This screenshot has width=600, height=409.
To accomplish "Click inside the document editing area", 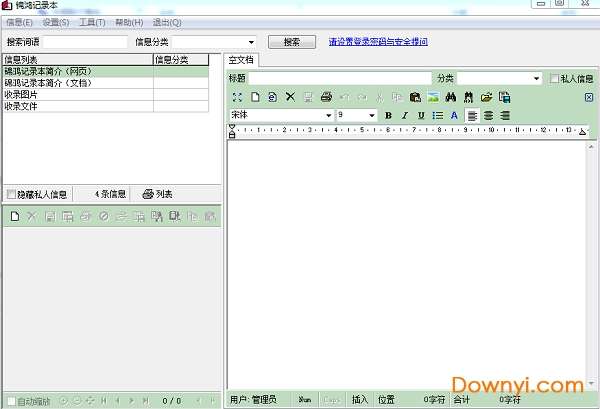I will click(x=406, y=264).
